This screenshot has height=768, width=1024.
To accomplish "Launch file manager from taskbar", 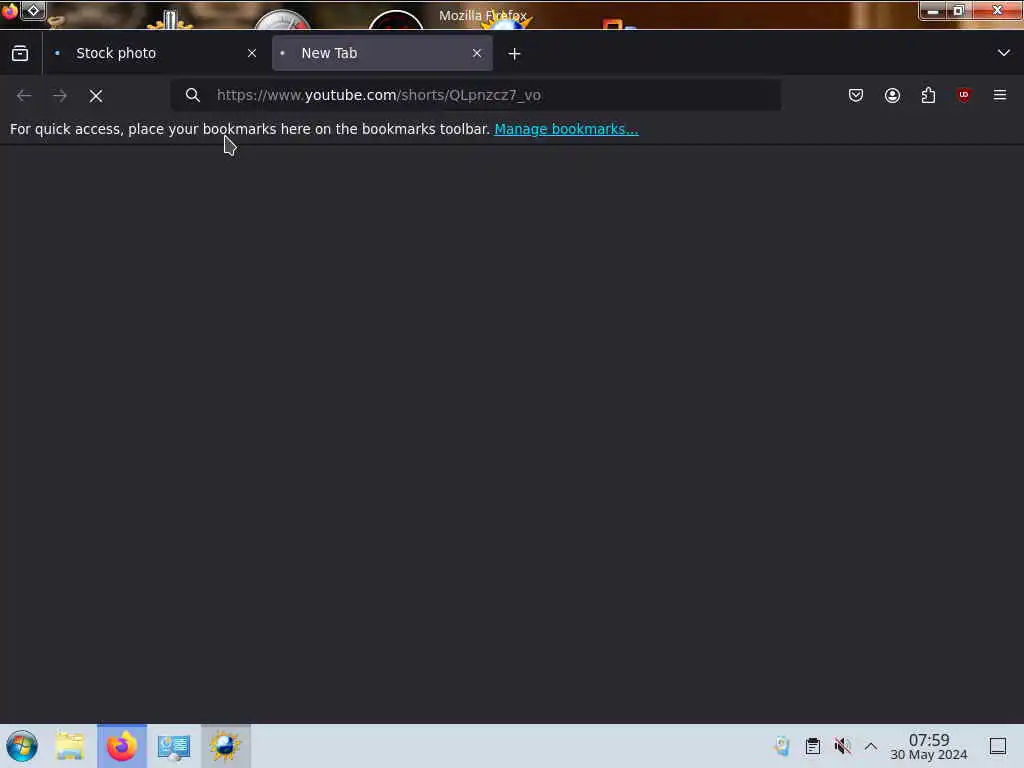I will pos(70,746).
